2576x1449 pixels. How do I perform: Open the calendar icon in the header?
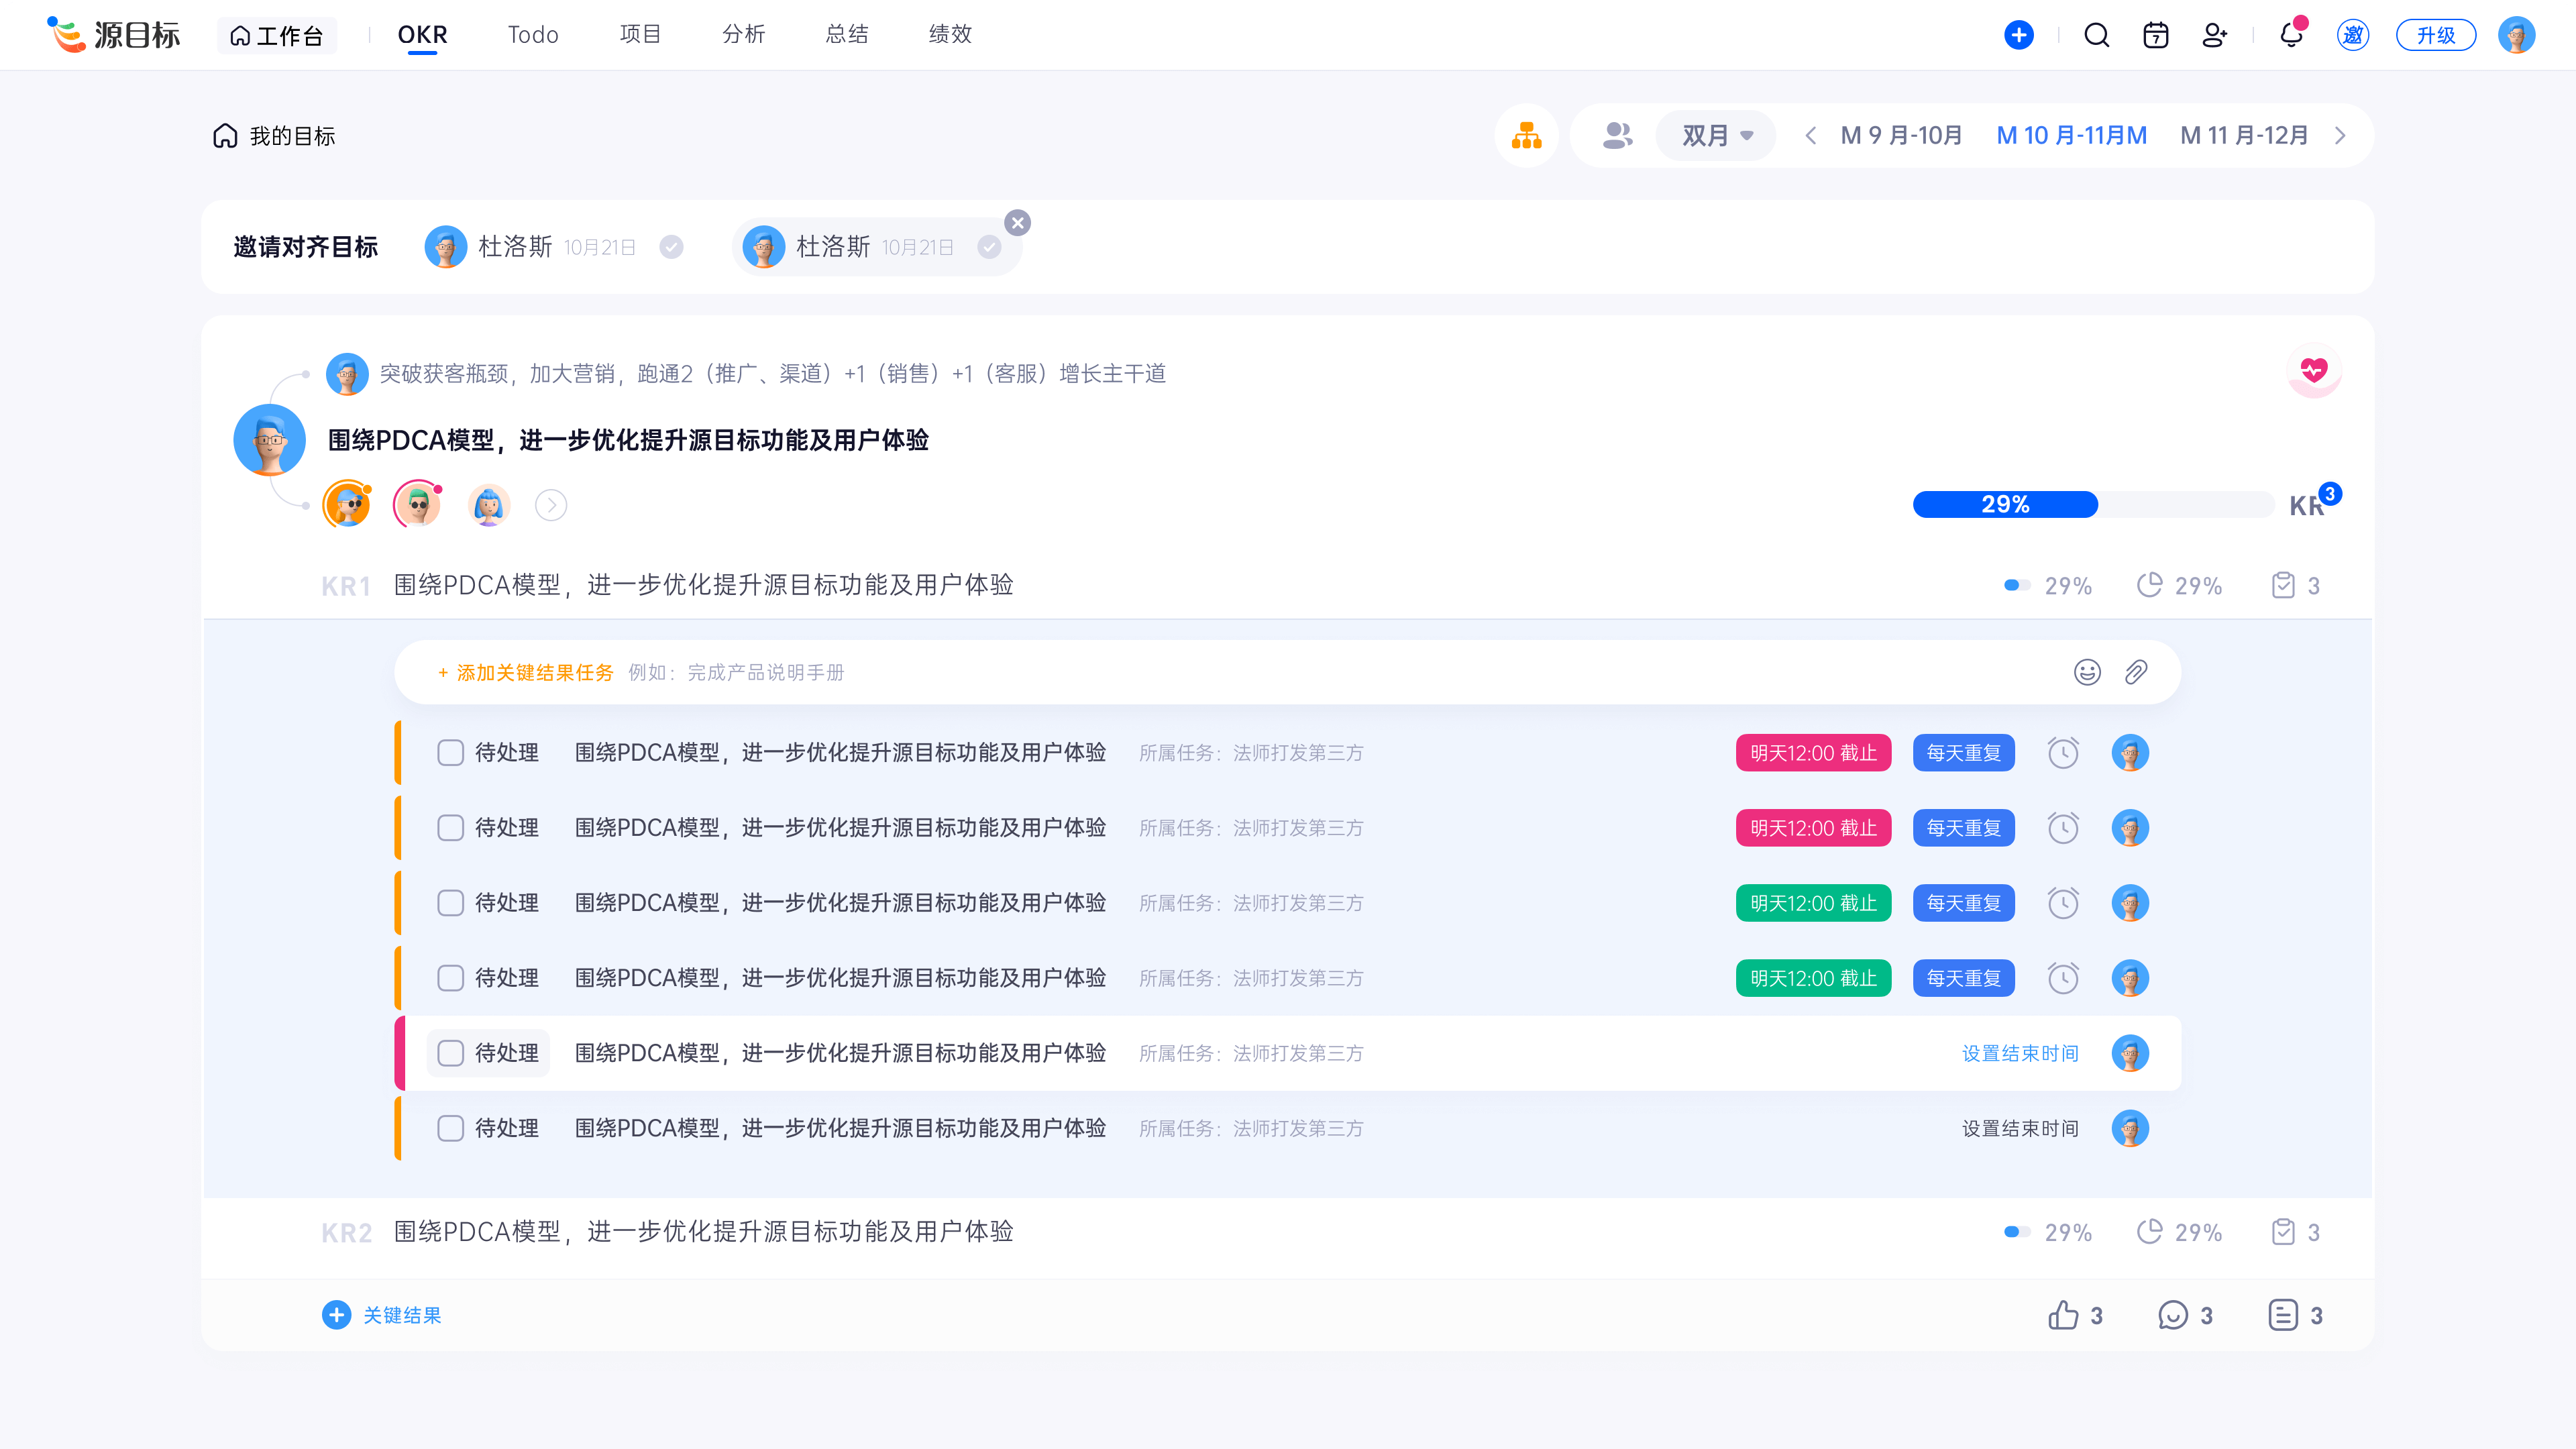point(2155,35)
